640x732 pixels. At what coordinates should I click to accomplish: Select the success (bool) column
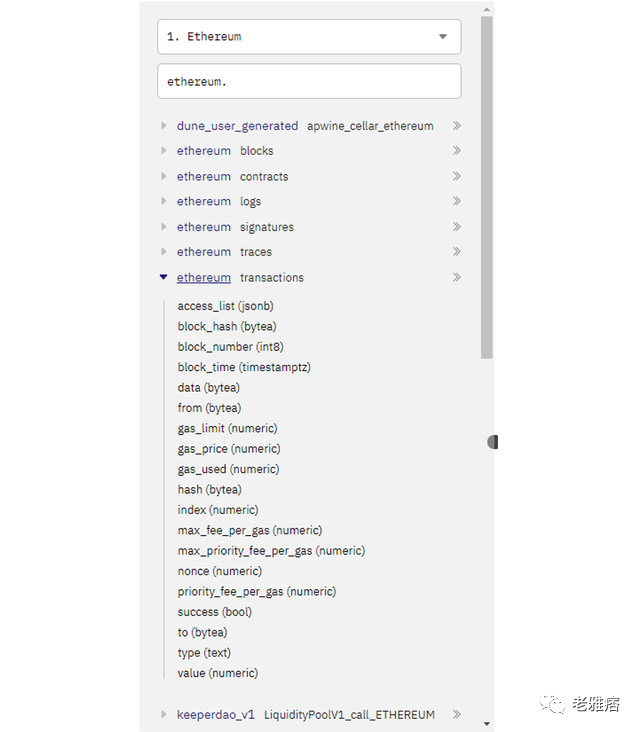click(x=215, y=612)
